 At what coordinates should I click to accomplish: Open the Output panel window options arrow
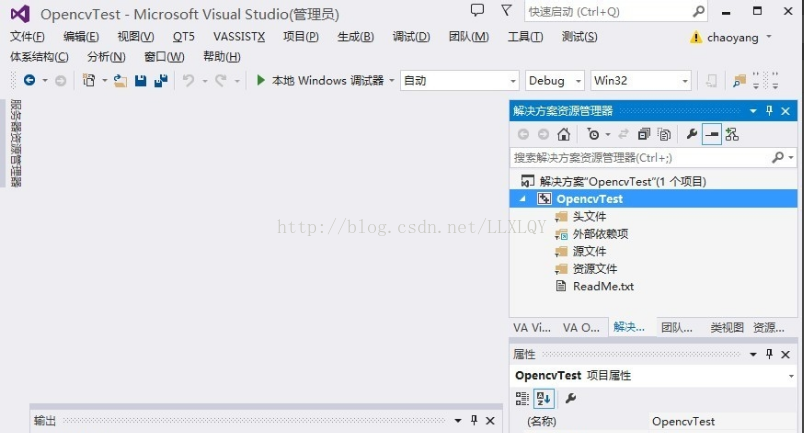pos(458,421)
